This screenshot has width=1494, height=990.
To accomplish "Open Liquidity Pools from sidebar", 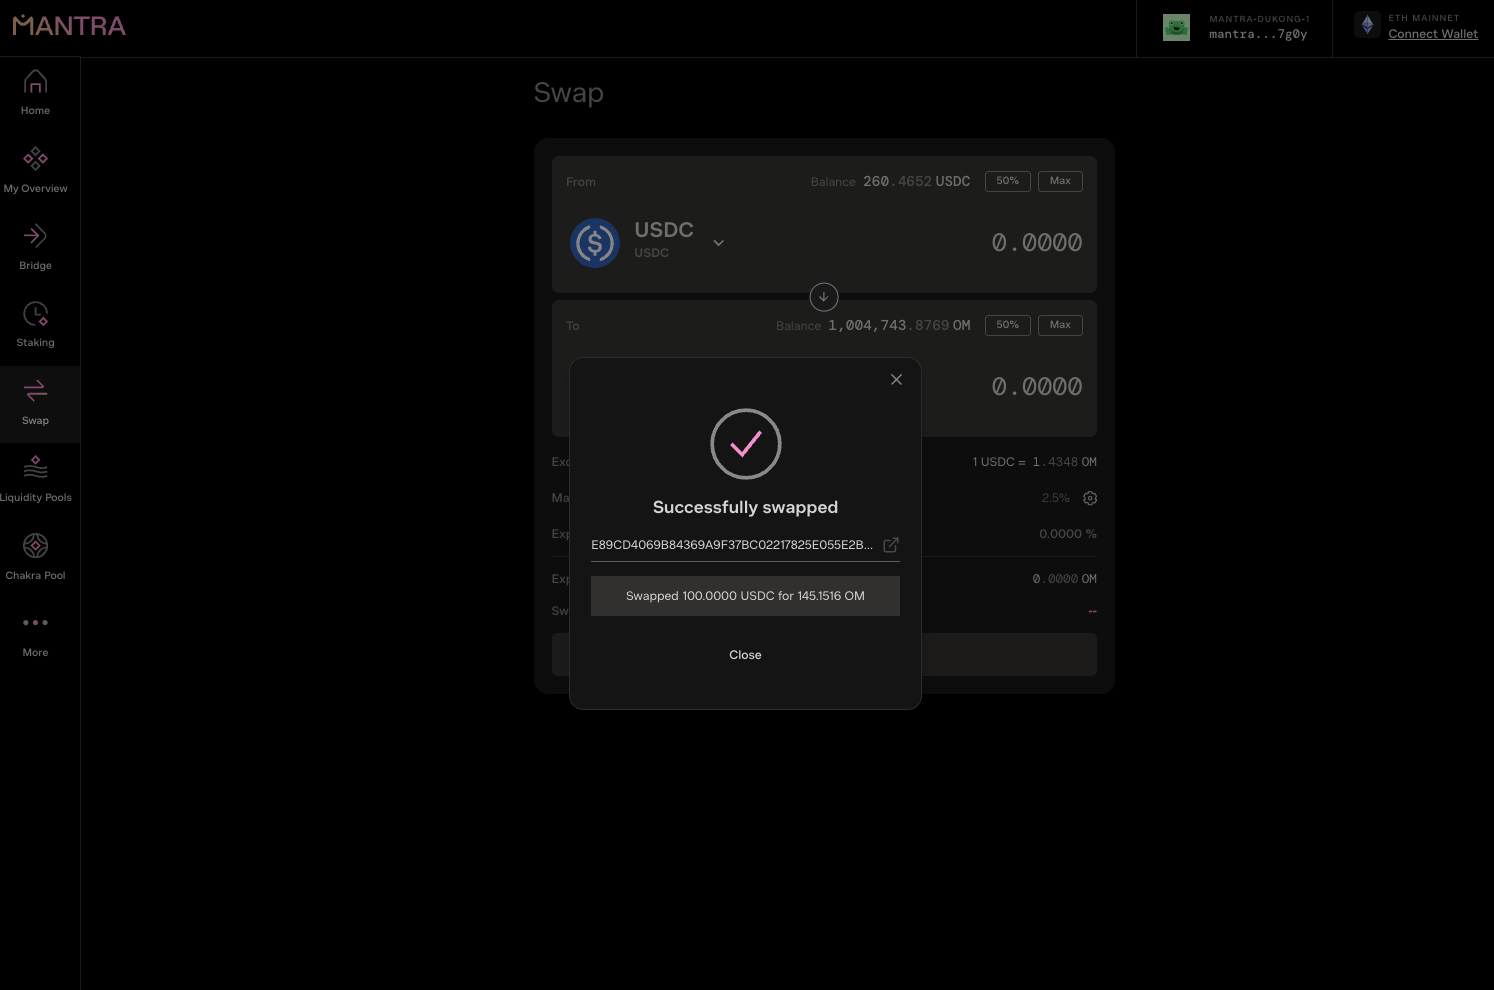I will click(35, 479).
